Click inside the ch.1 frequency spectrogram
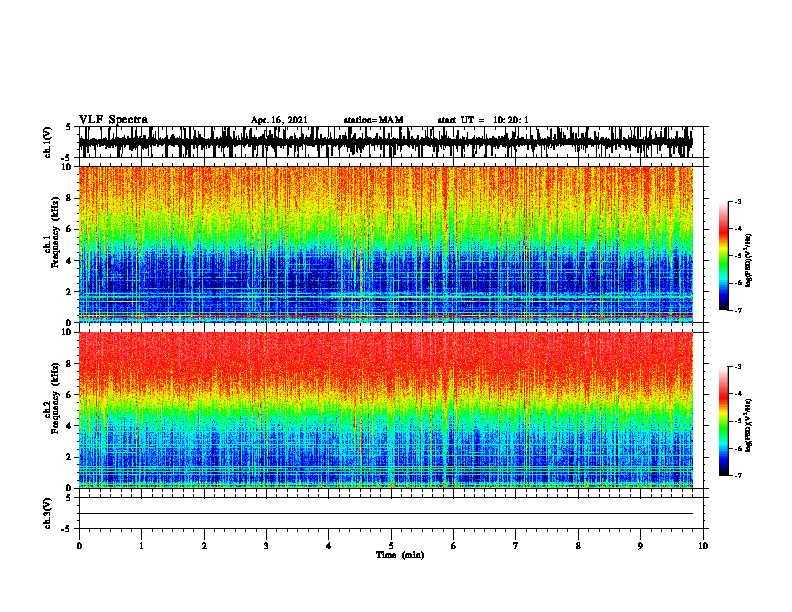This screenshot has width=792, height=612. point(386,244)
